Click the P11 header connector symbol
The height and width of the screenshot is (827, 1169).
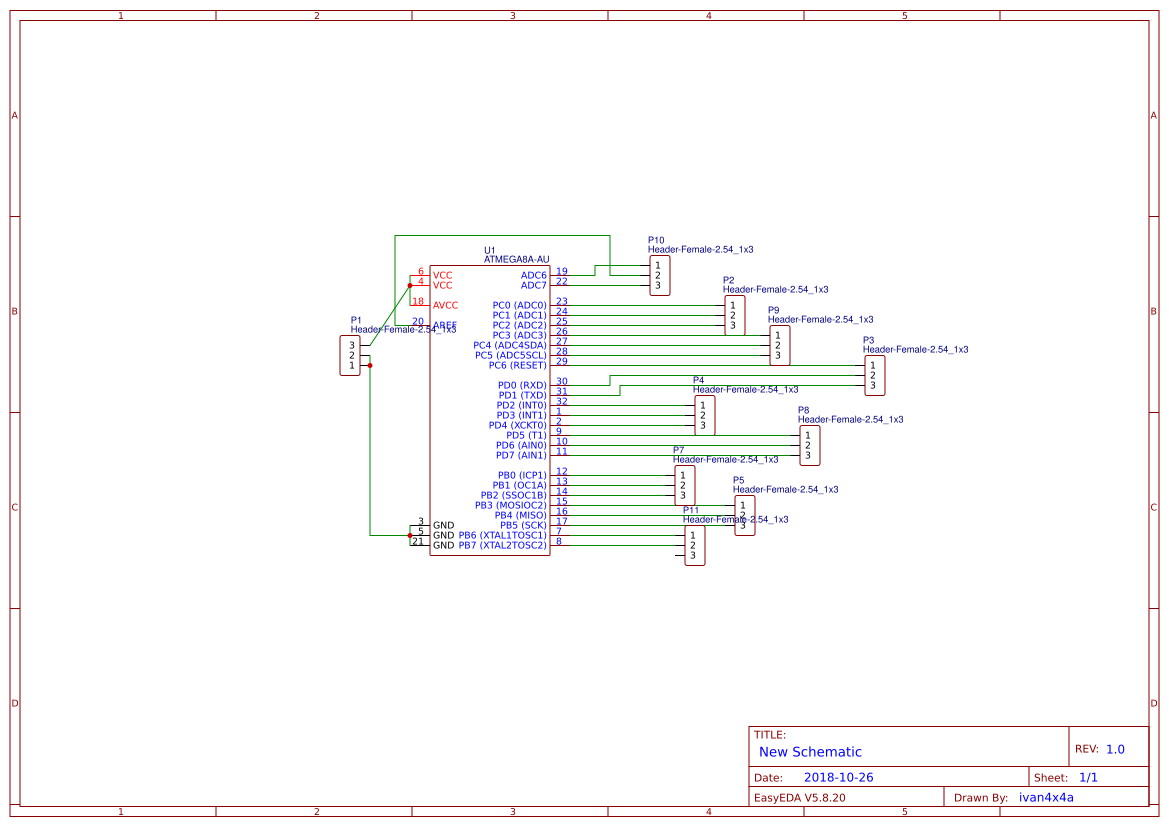pyautogui.click(x=694, y=545)
